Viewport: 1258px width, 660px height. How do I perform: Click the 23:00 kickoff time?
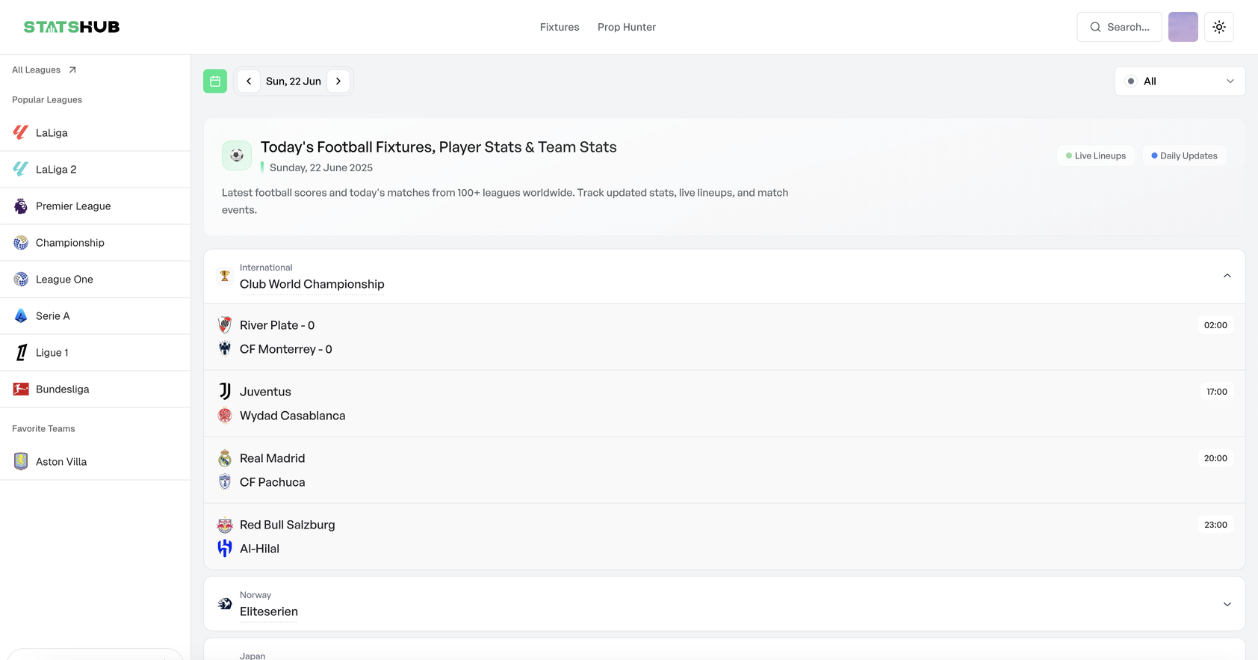[x=1216, y=525]
